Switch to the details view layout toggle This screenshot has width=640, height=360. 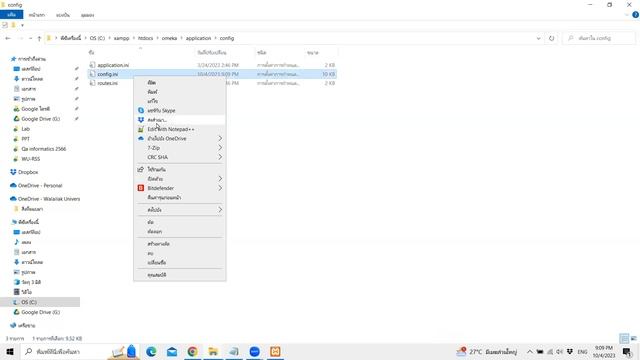pyautogui.click(x=624, y=338)
